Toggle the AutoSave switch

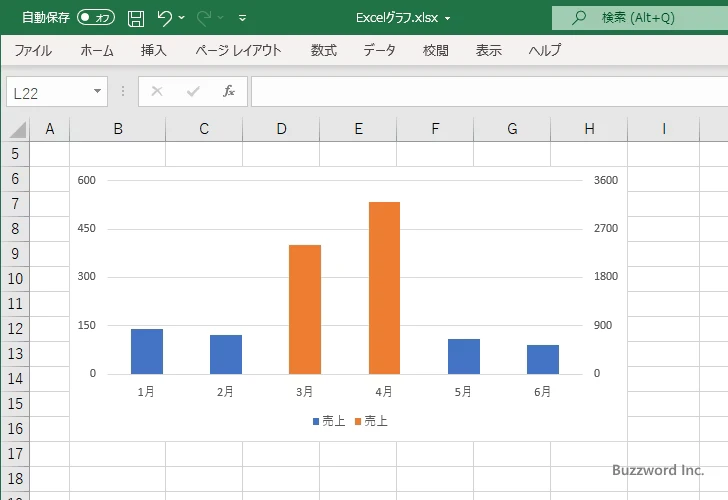[96, 18]
